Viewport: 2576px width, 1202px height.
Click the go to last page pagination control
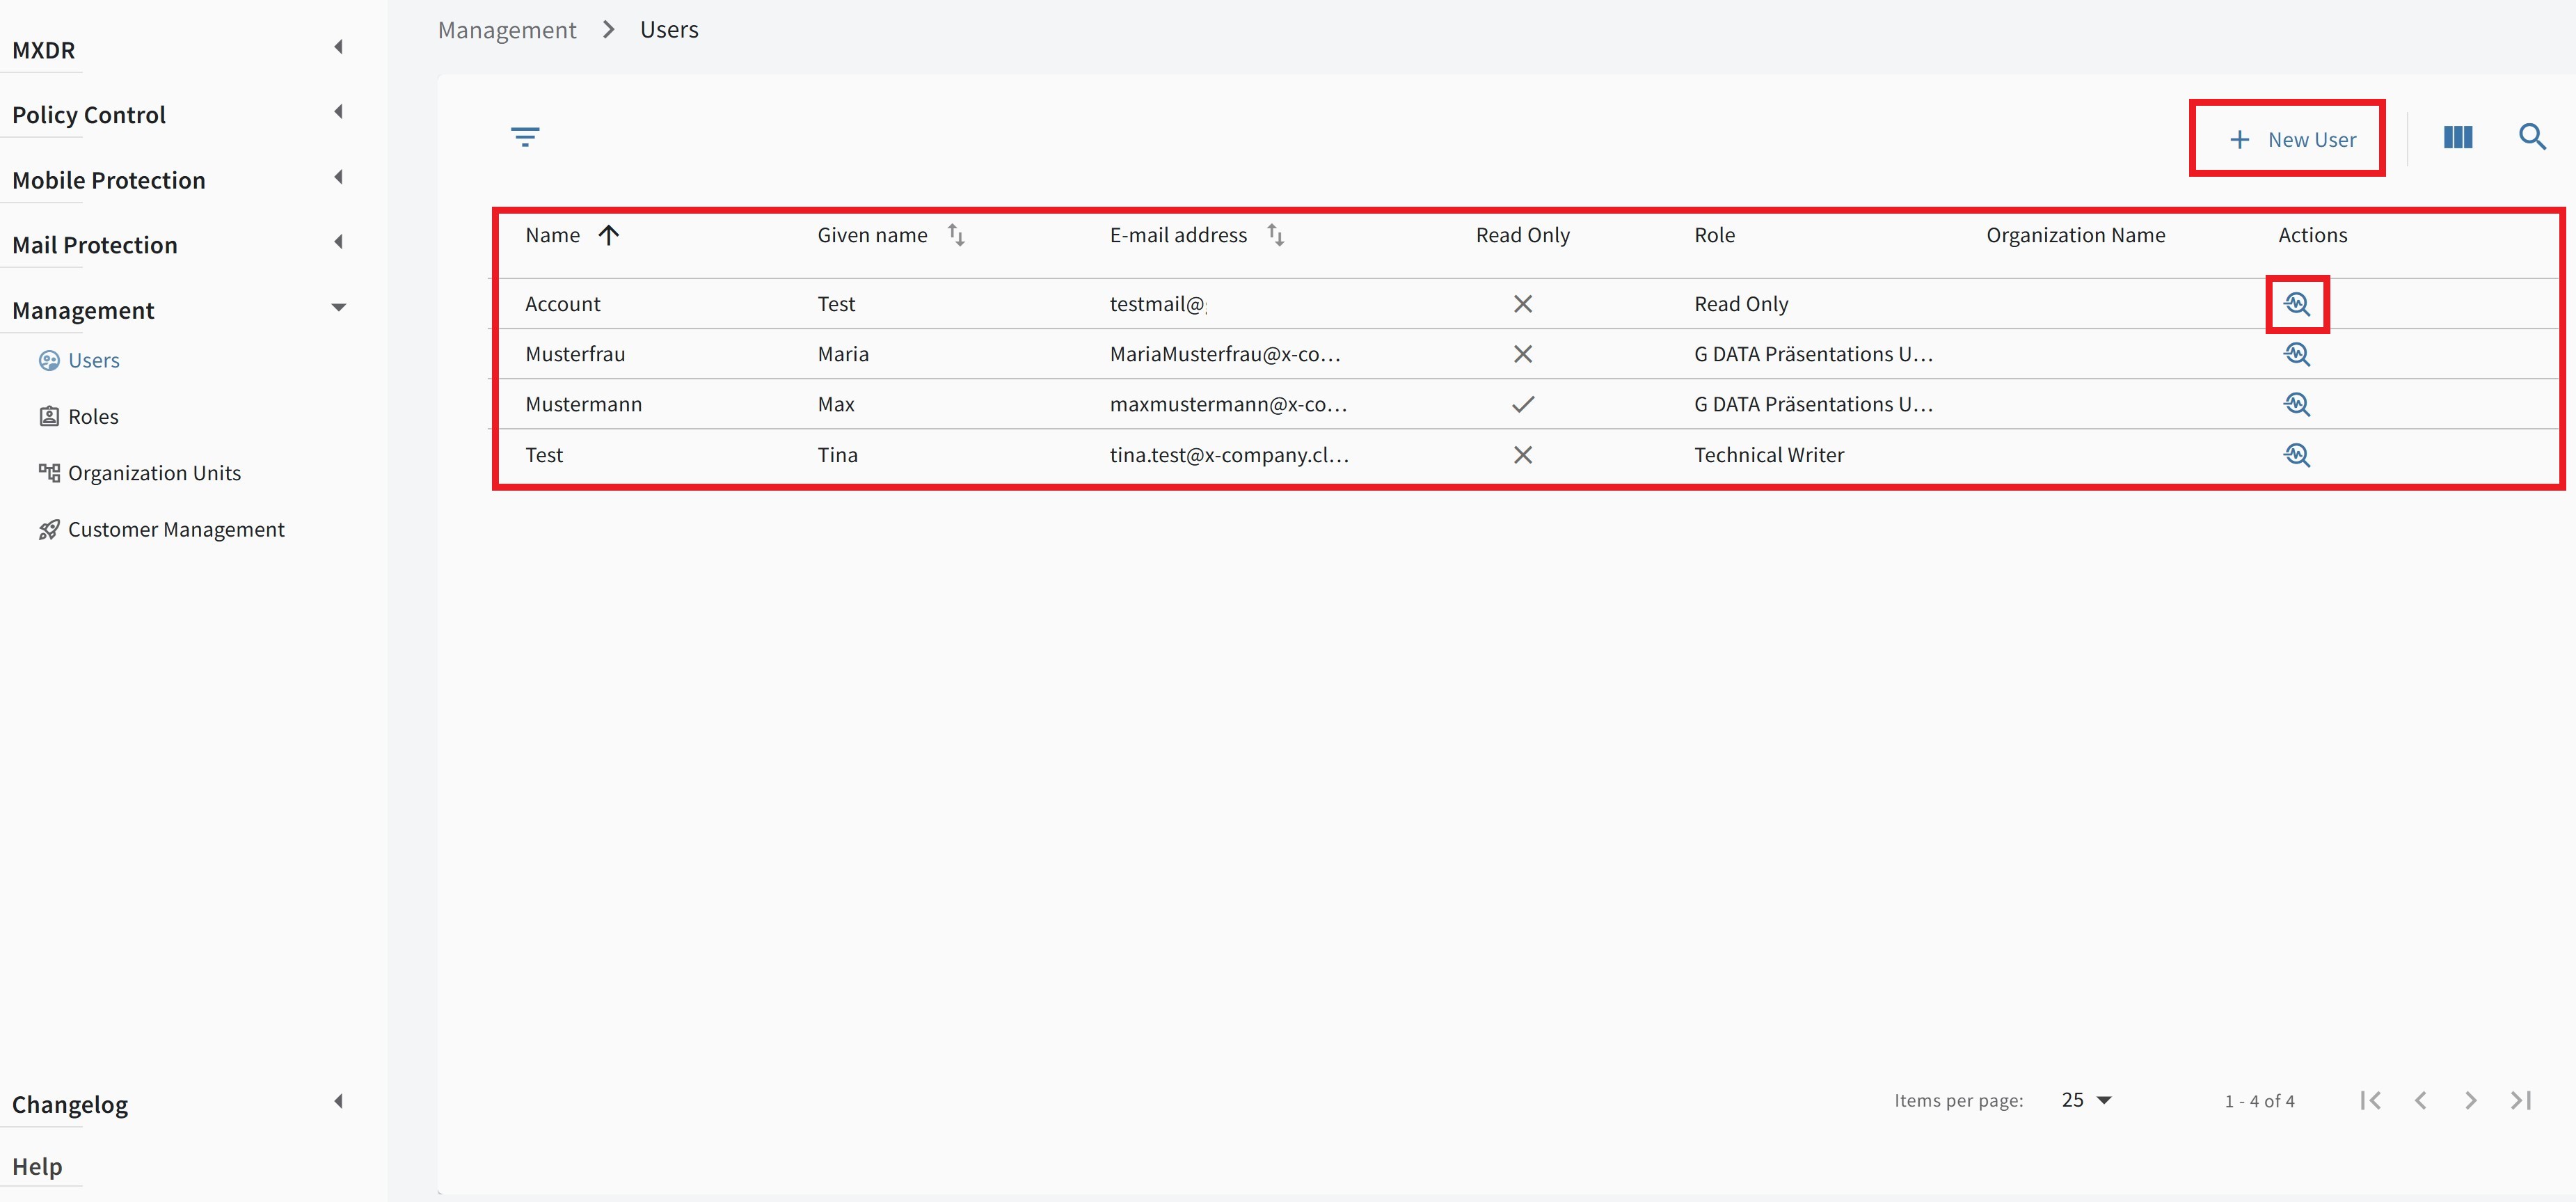pos(2520,1100)
